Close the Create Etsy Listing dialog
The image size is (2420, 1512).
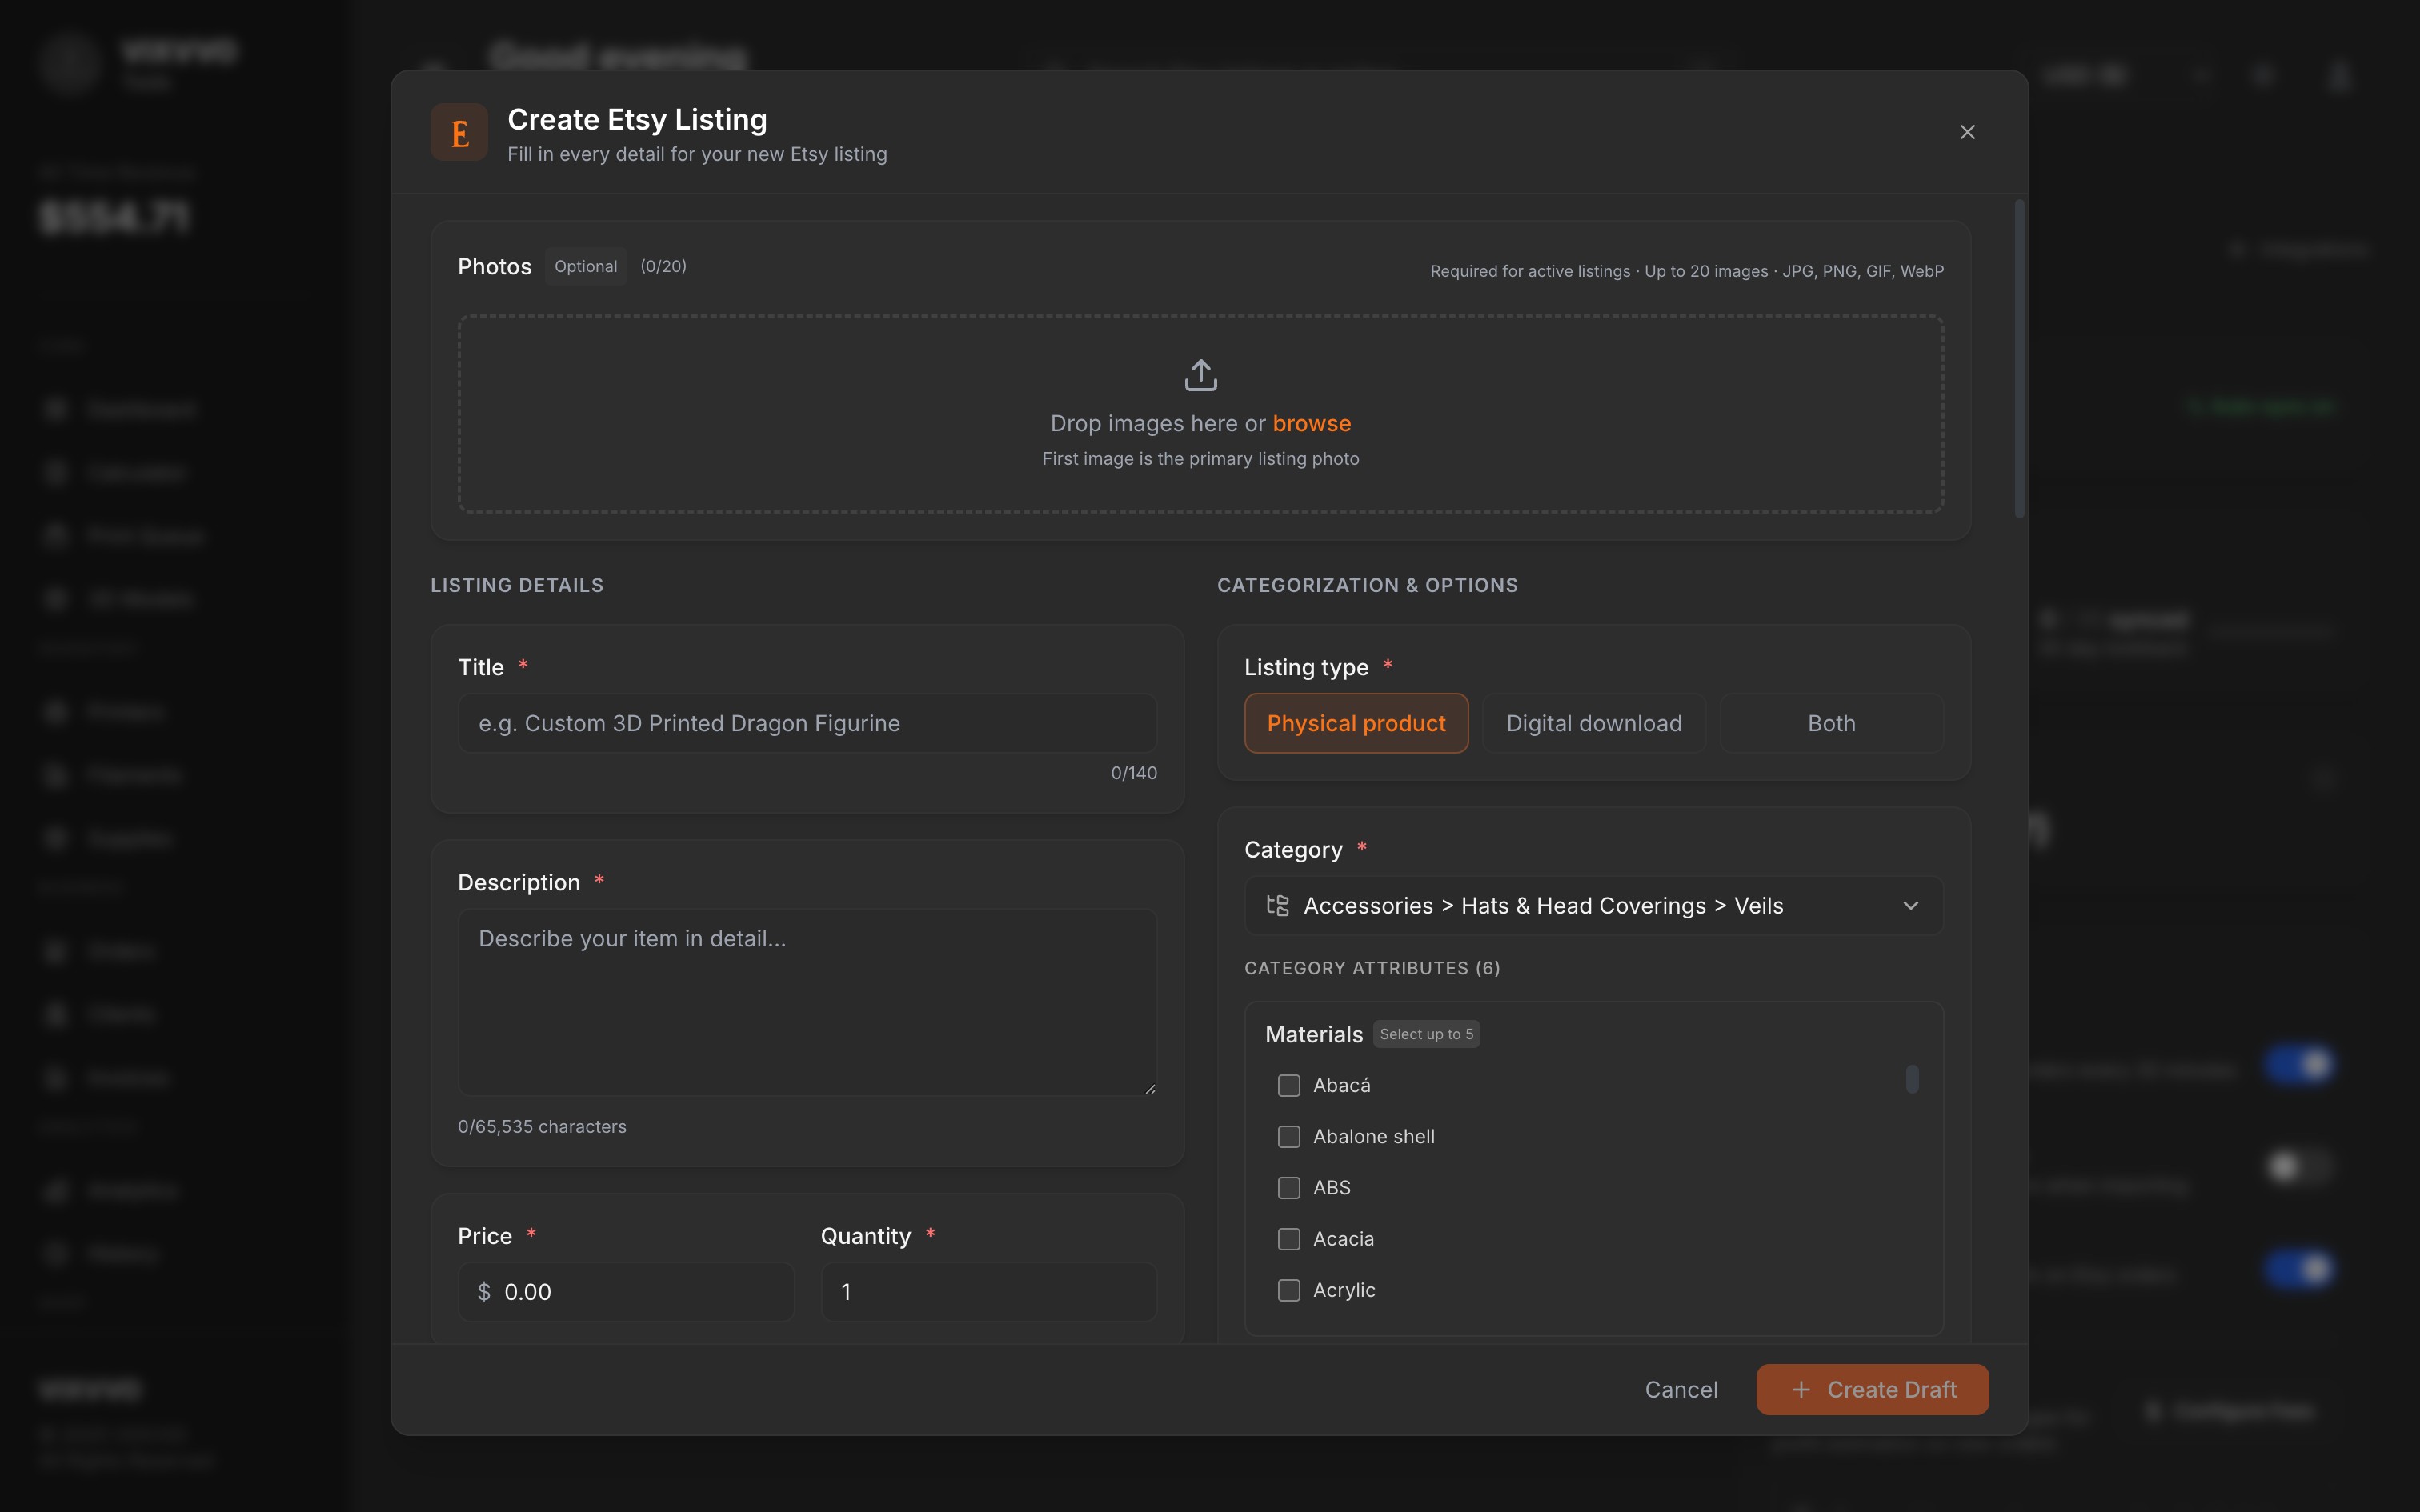pyautogui.click(x=1967, y=132)
